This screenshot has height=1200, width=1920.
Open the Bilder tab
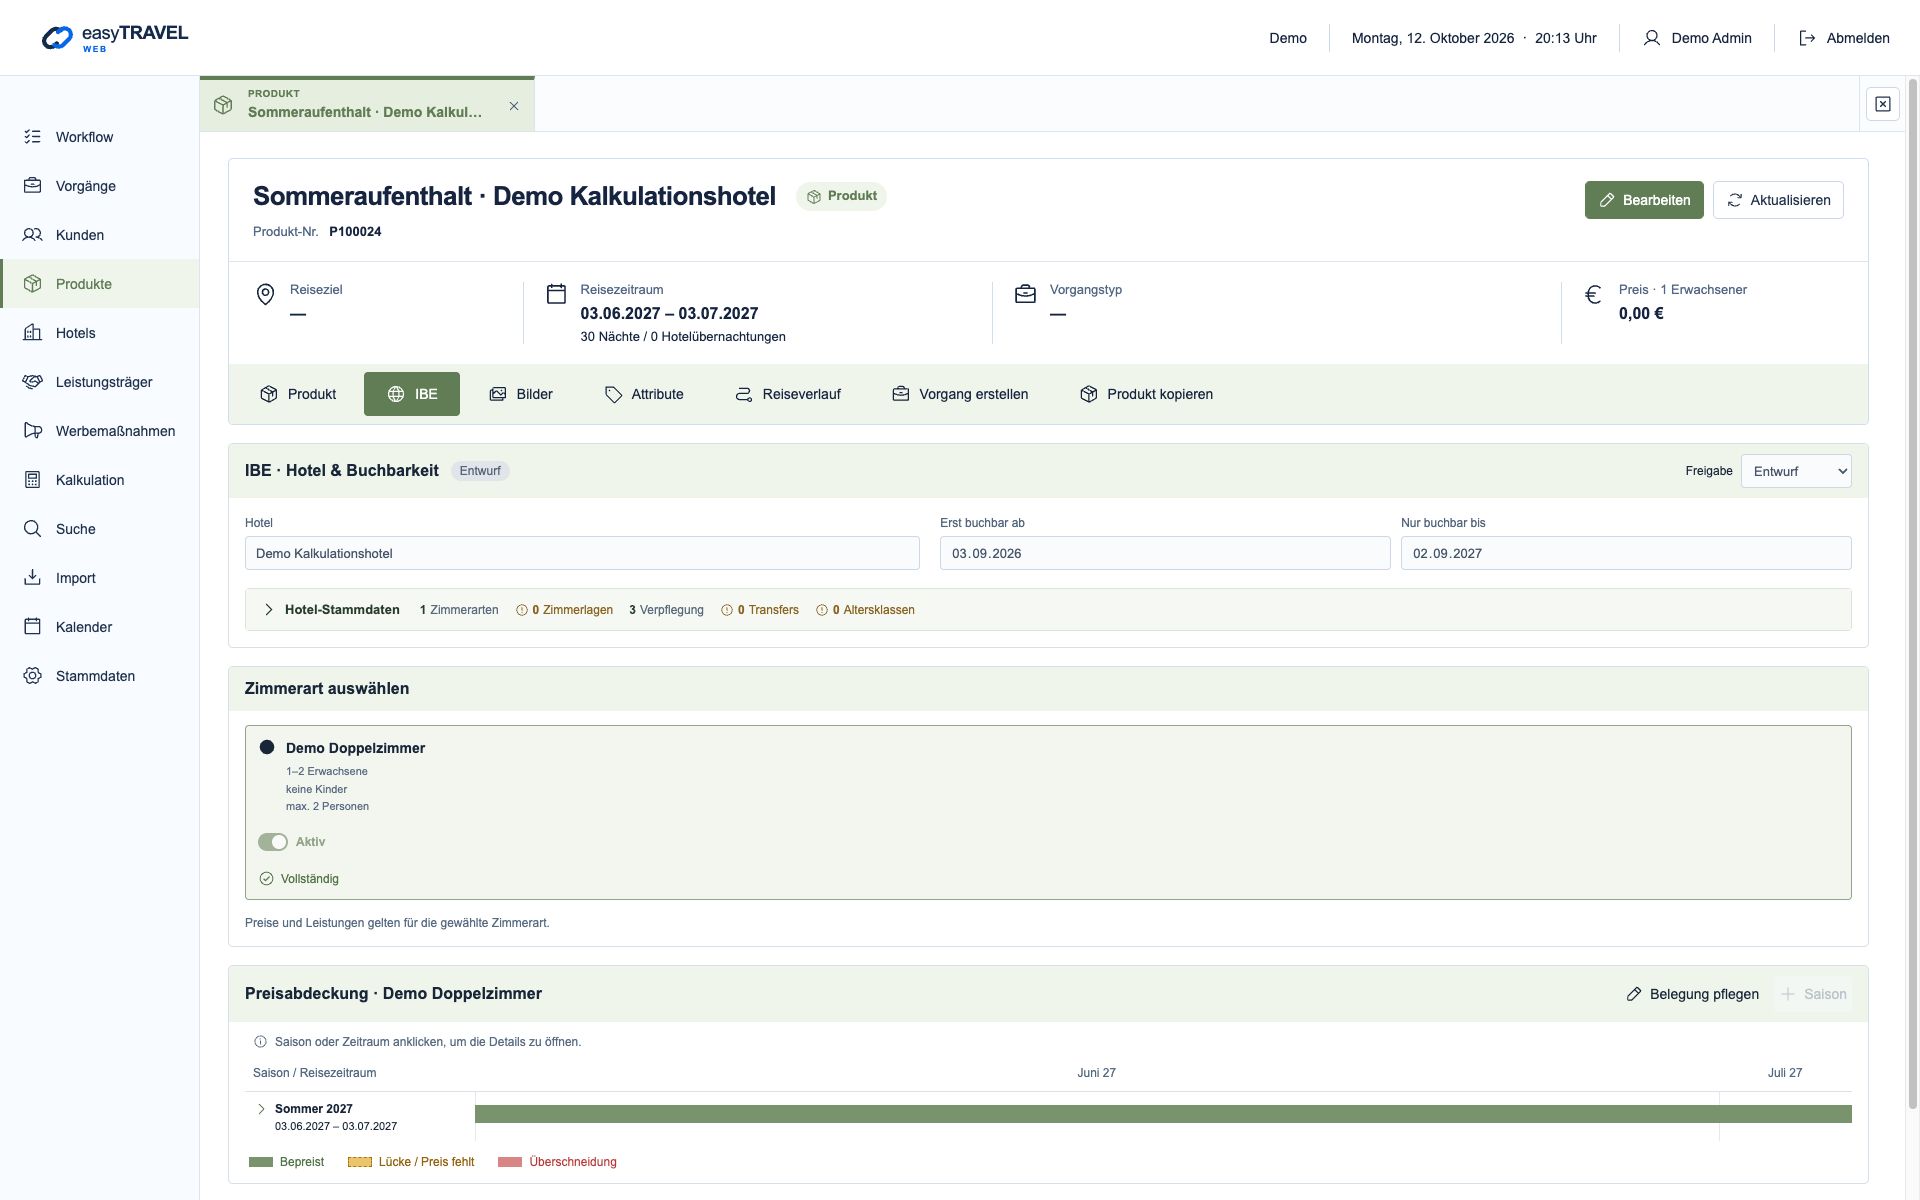click(521, 394)
